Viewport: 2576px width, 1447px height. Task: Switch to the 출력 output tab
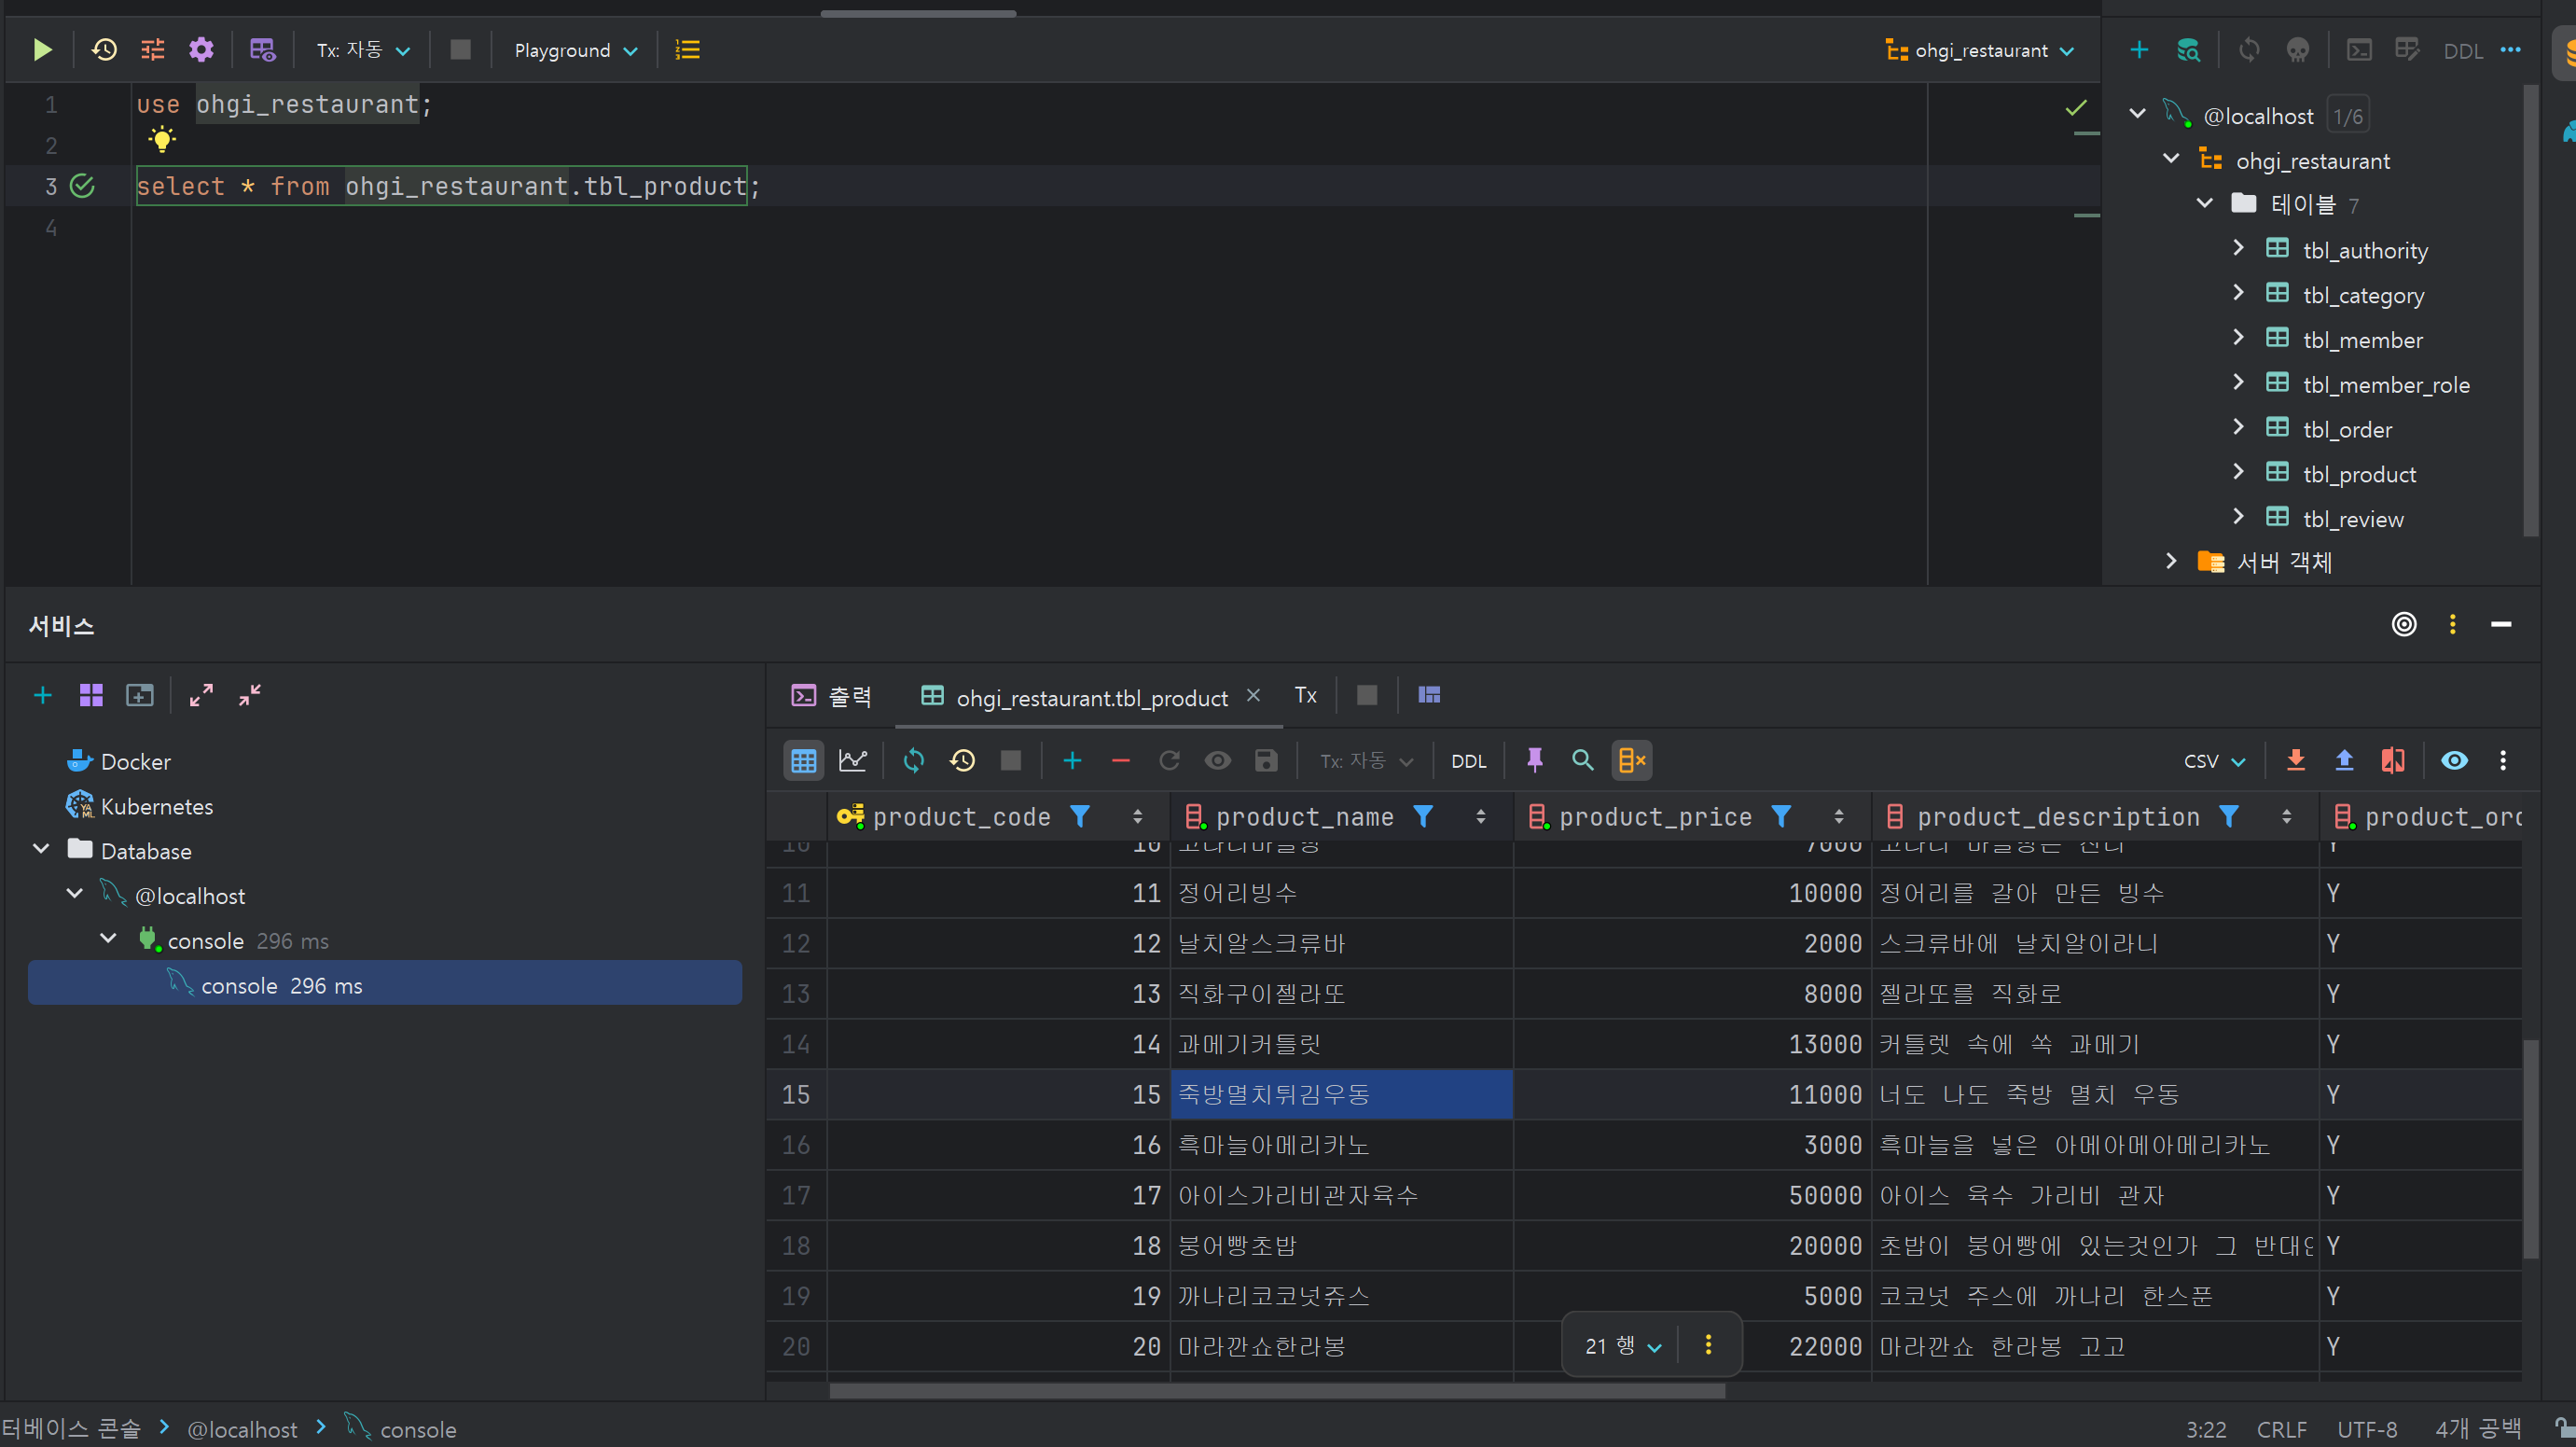click(832, 696)
